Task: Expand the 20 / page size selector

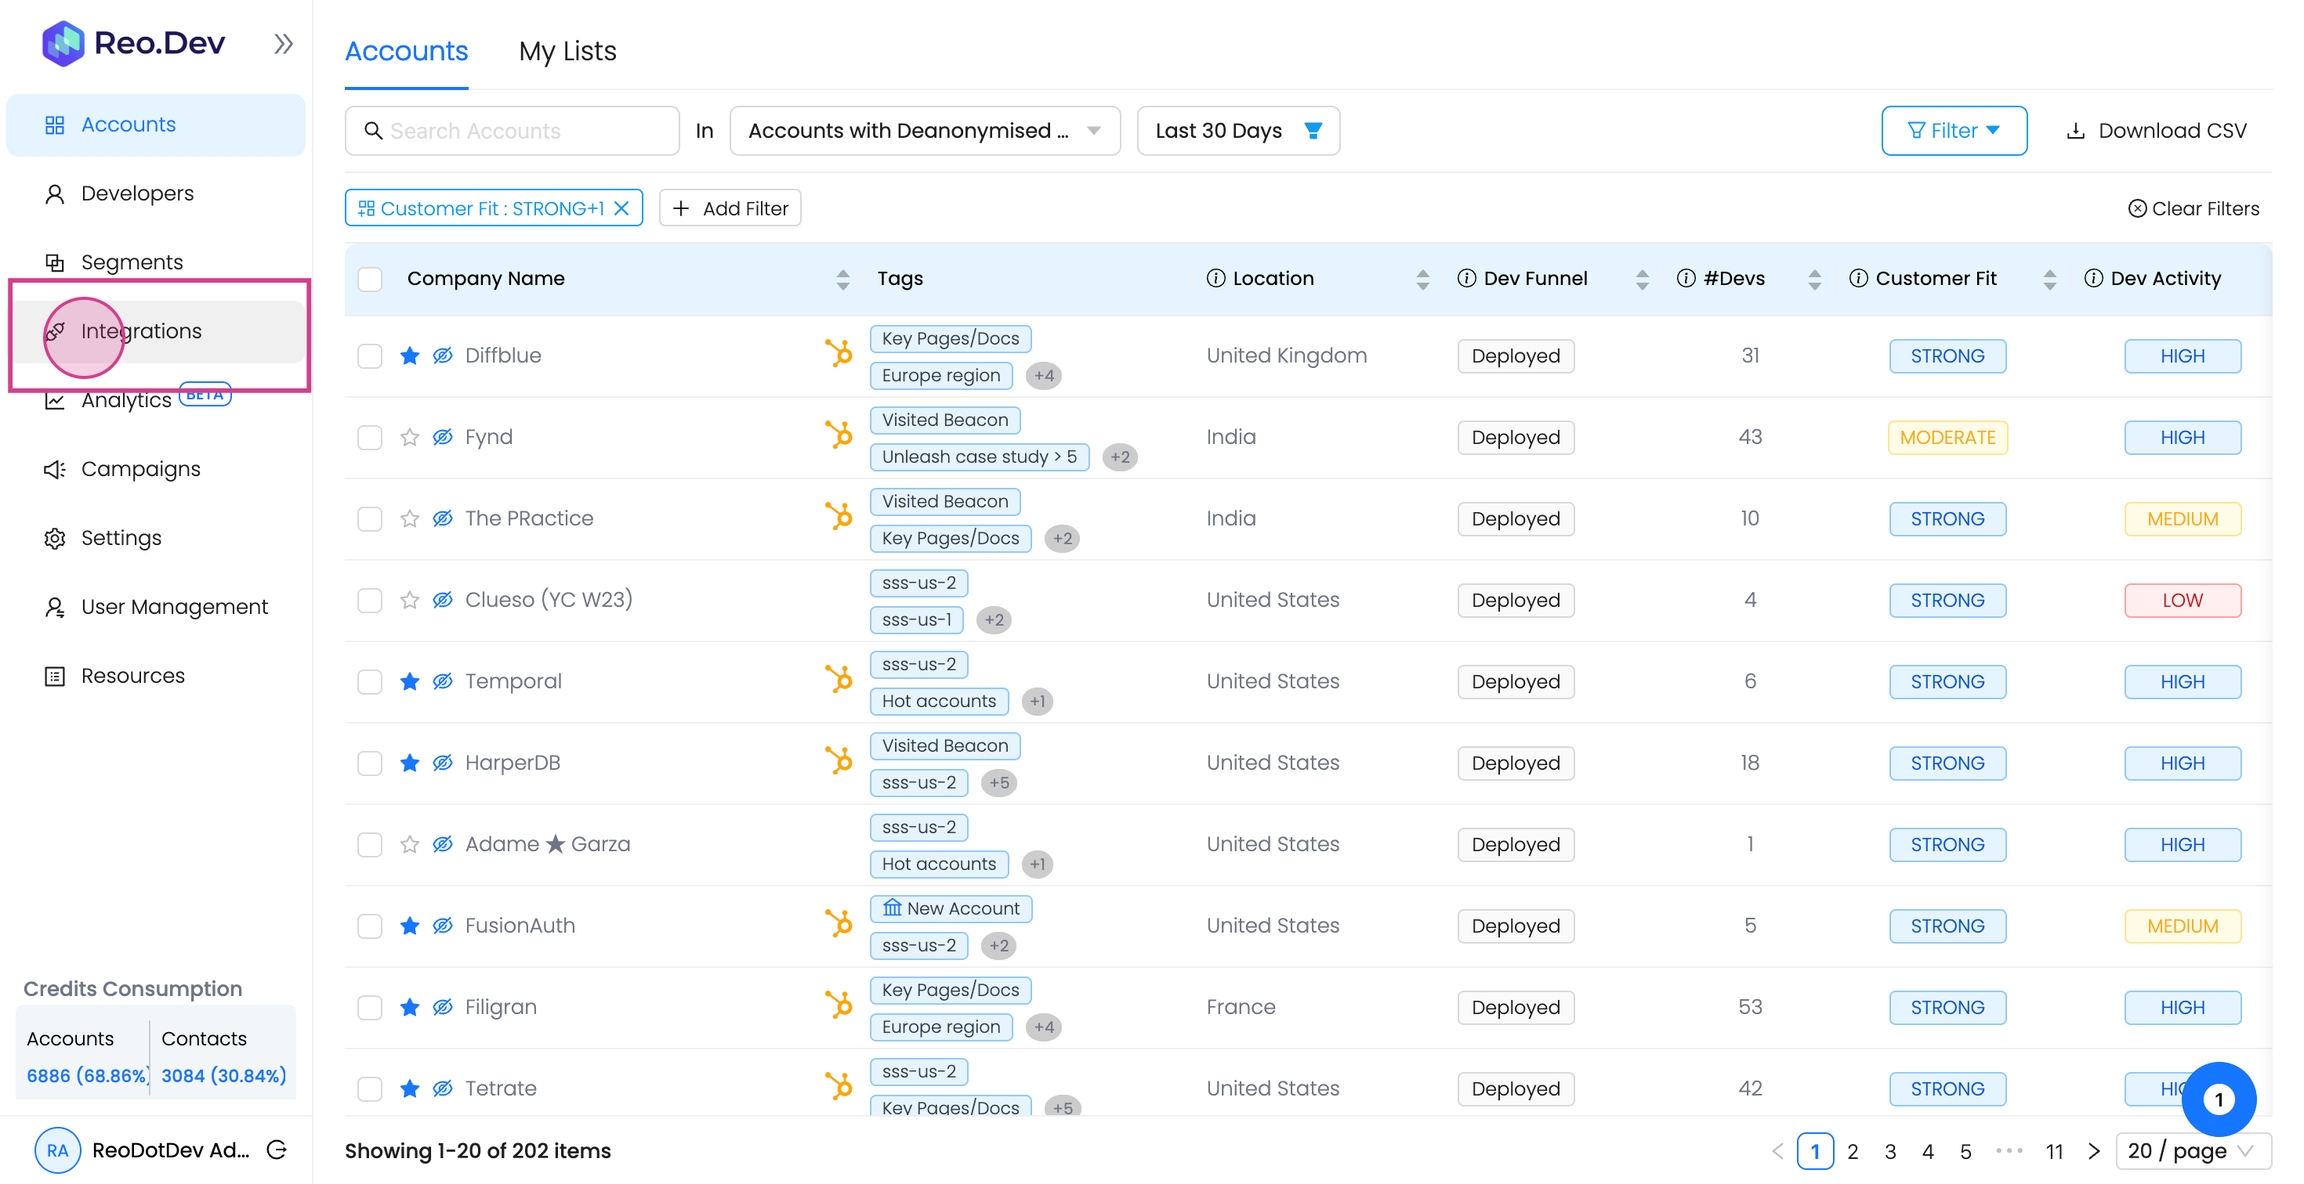Action: (2193, 1151)
